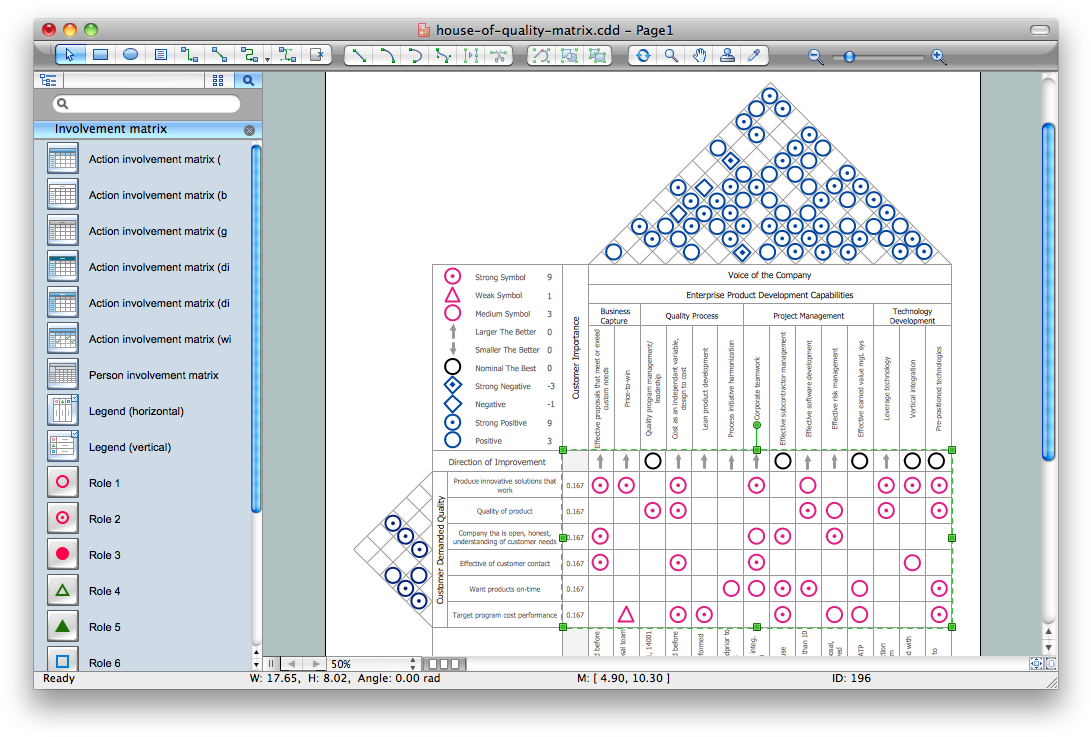Toggle the tree view in library panel

[x=48, y=79]
